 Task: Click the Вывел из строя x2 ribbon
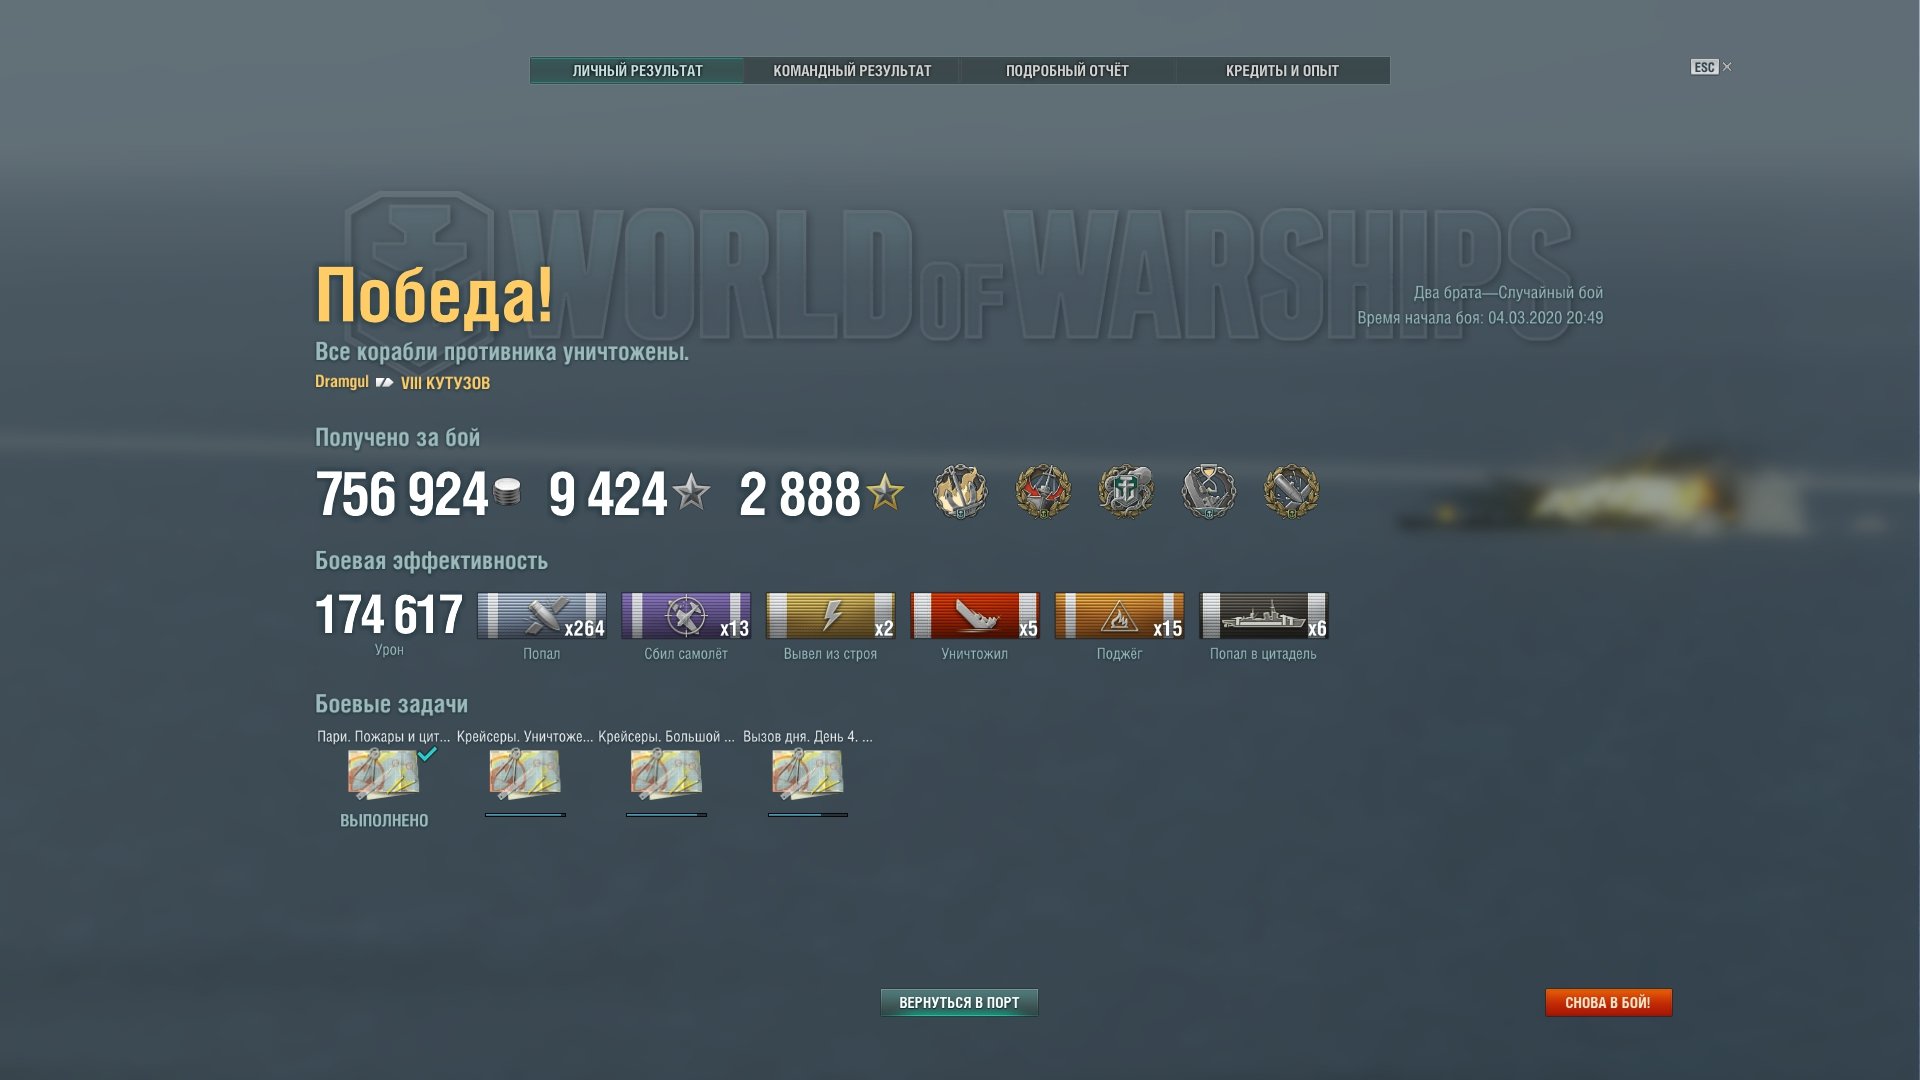coord(830,615)
